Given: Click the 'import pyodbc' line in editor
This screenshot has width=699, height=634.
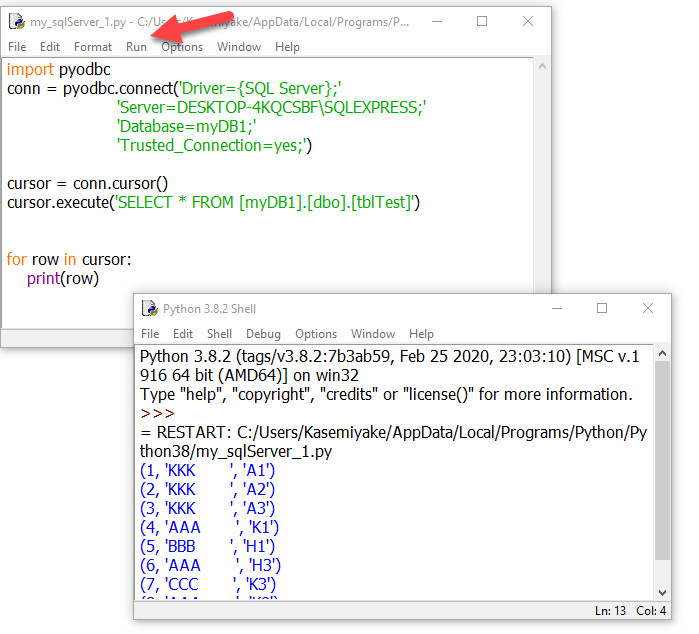Looking at the screenshot, I should (58, 70).
